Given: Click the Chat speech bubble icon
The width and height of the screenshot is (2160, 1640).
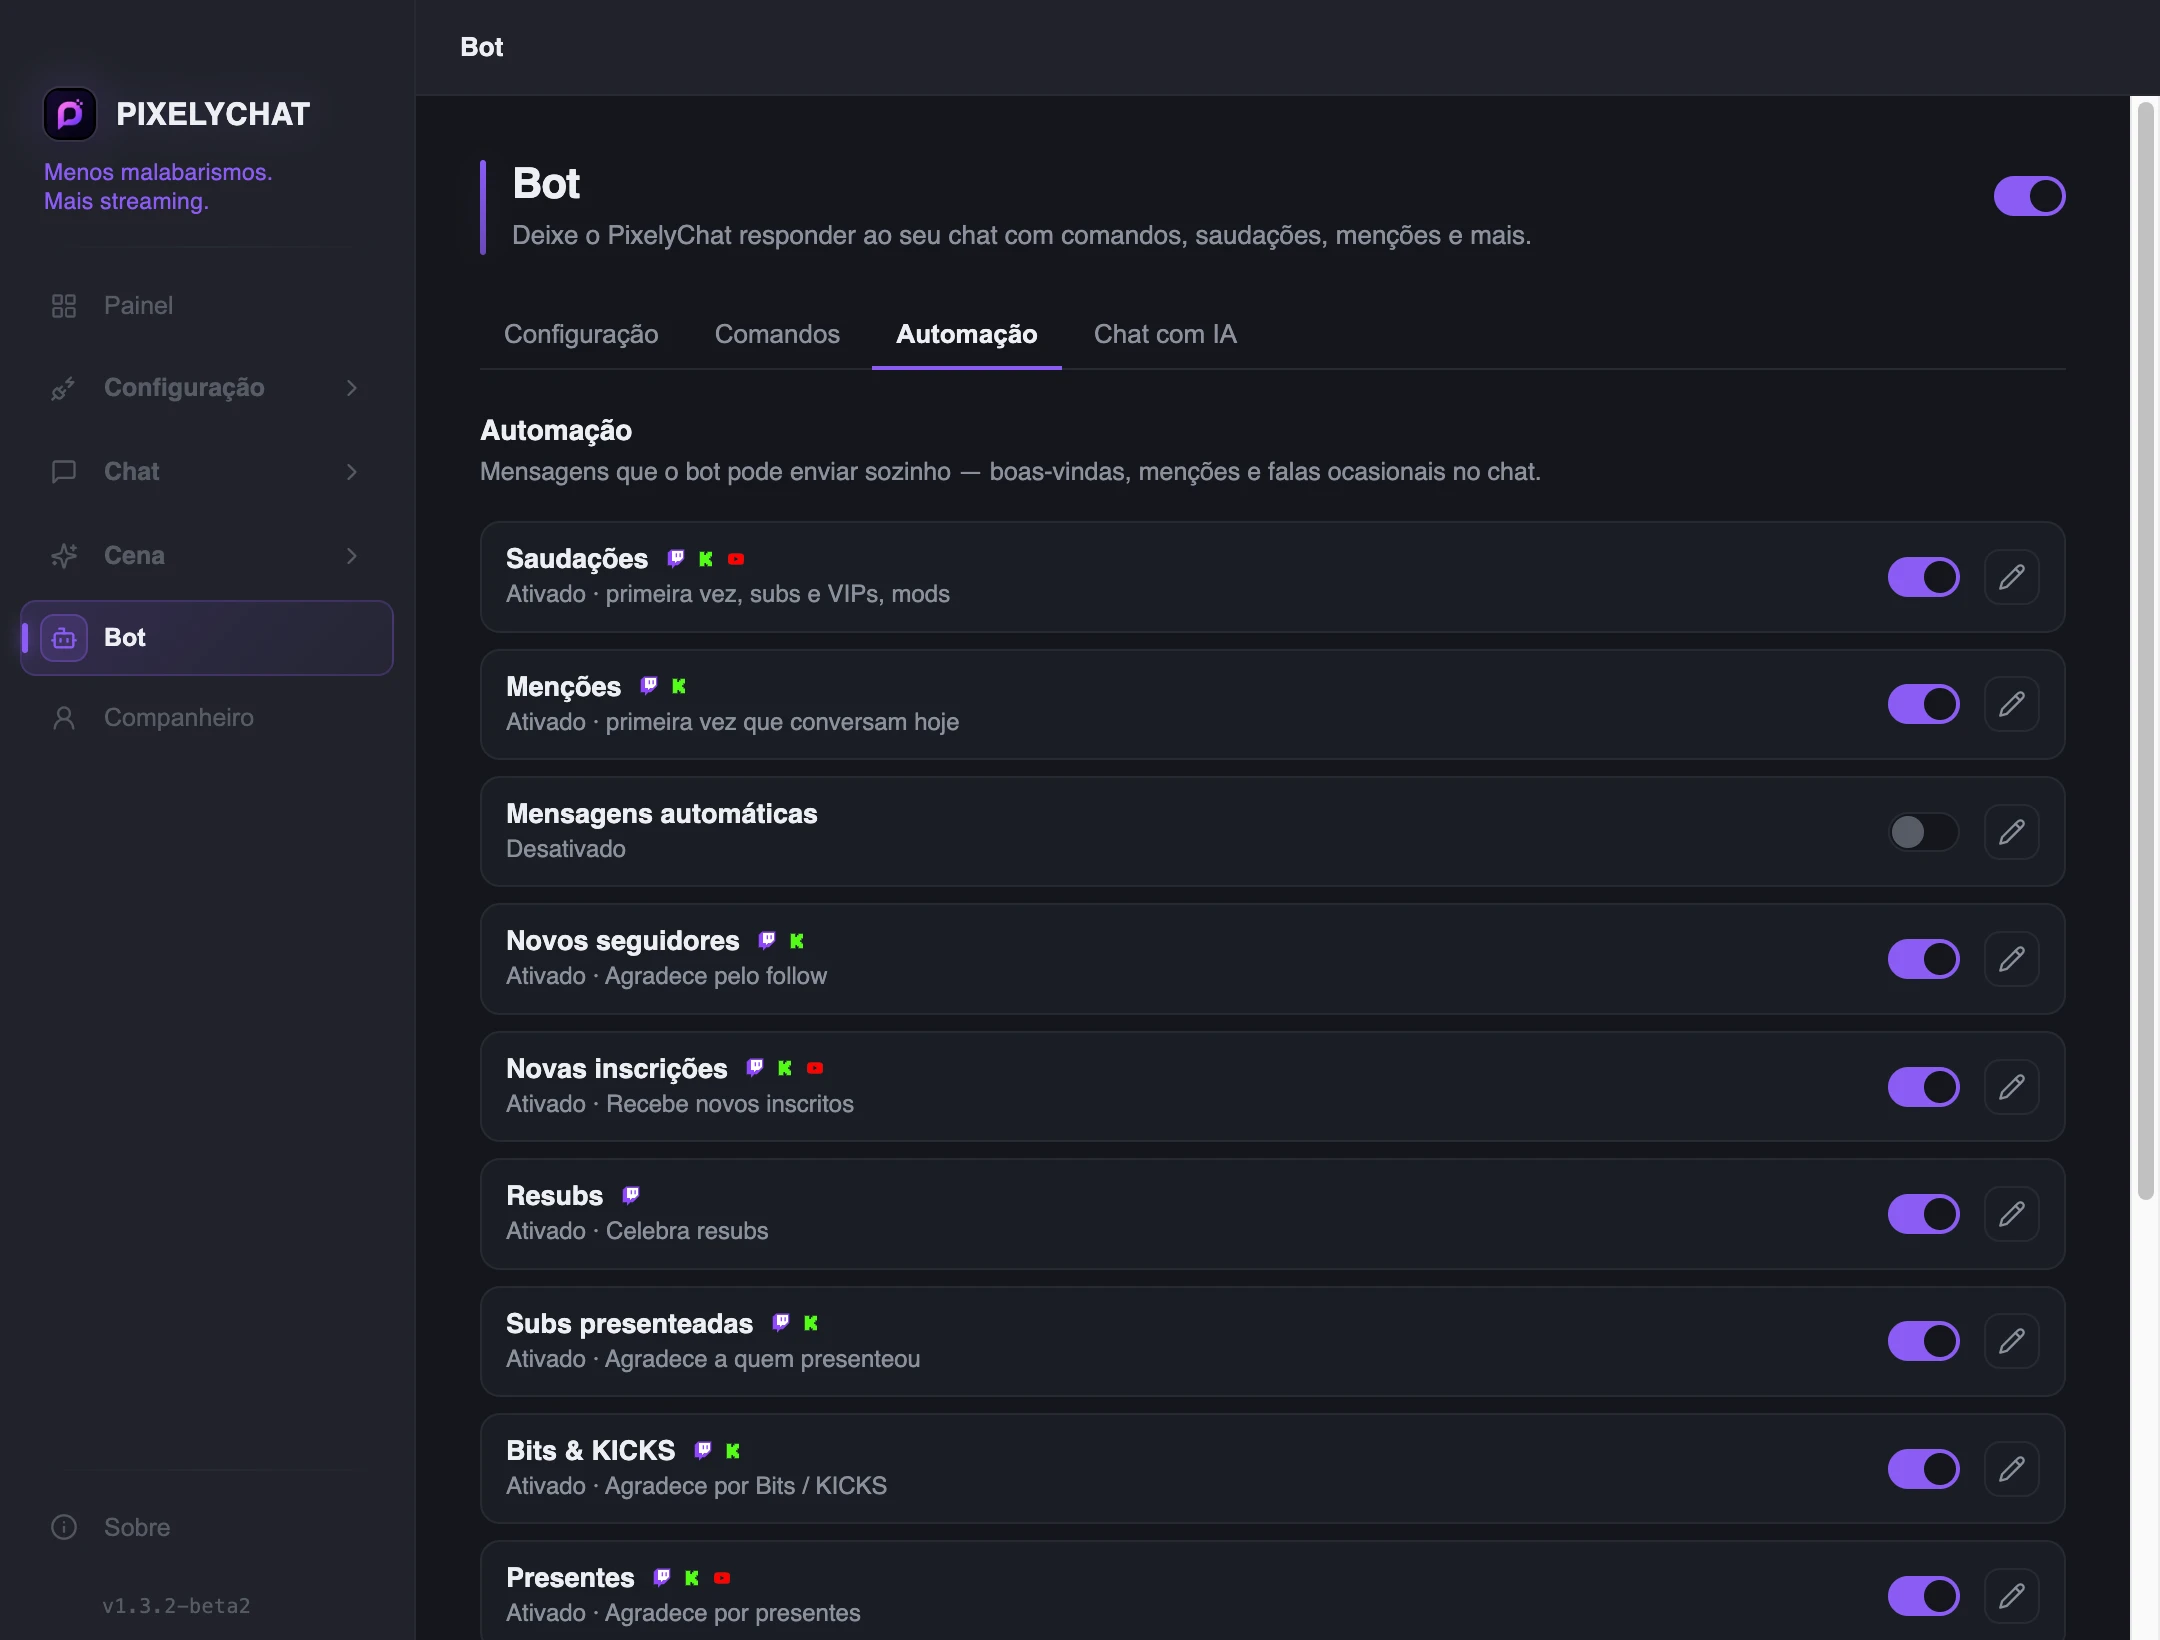Looking at the screenshot, I should (x=64, y=472).
